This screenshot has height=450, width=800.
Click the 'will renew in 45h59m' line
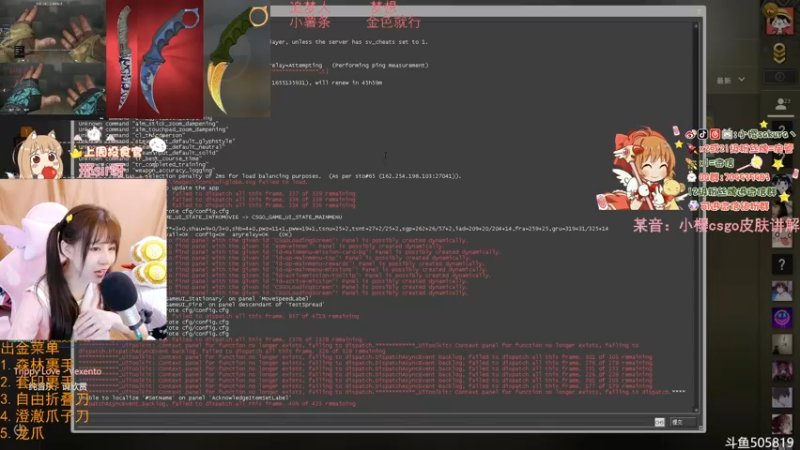pos(327,82)
